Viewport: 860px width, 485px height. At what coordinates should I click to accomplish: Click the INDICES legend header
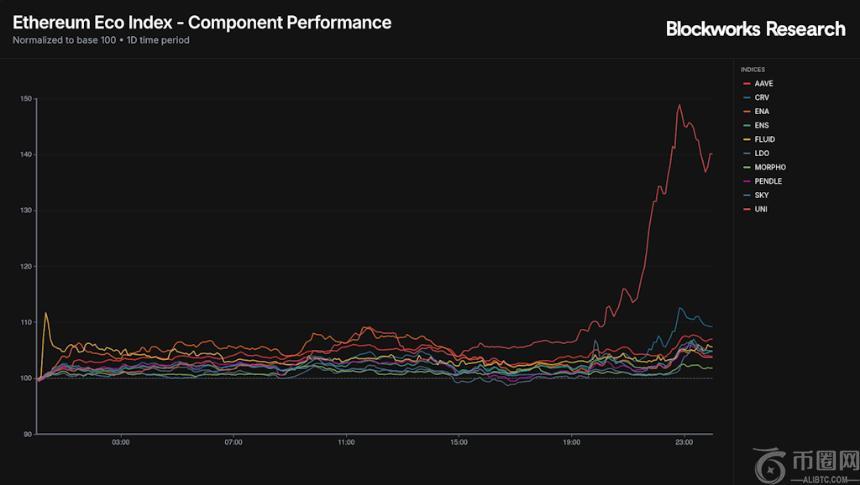753,69
